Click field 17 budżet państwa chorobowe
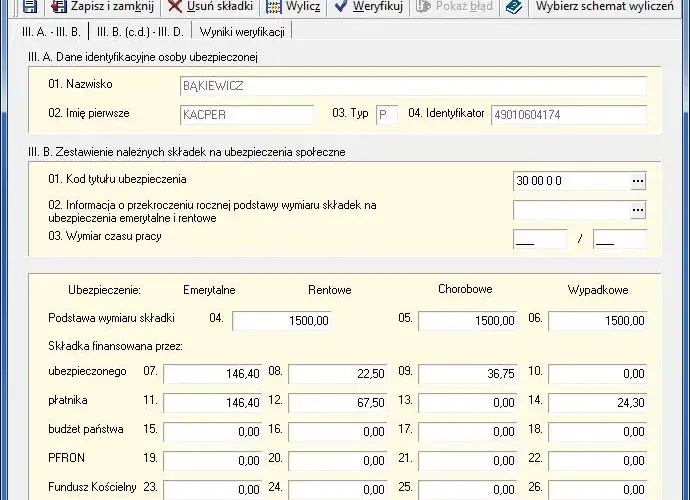 point(468,432)
